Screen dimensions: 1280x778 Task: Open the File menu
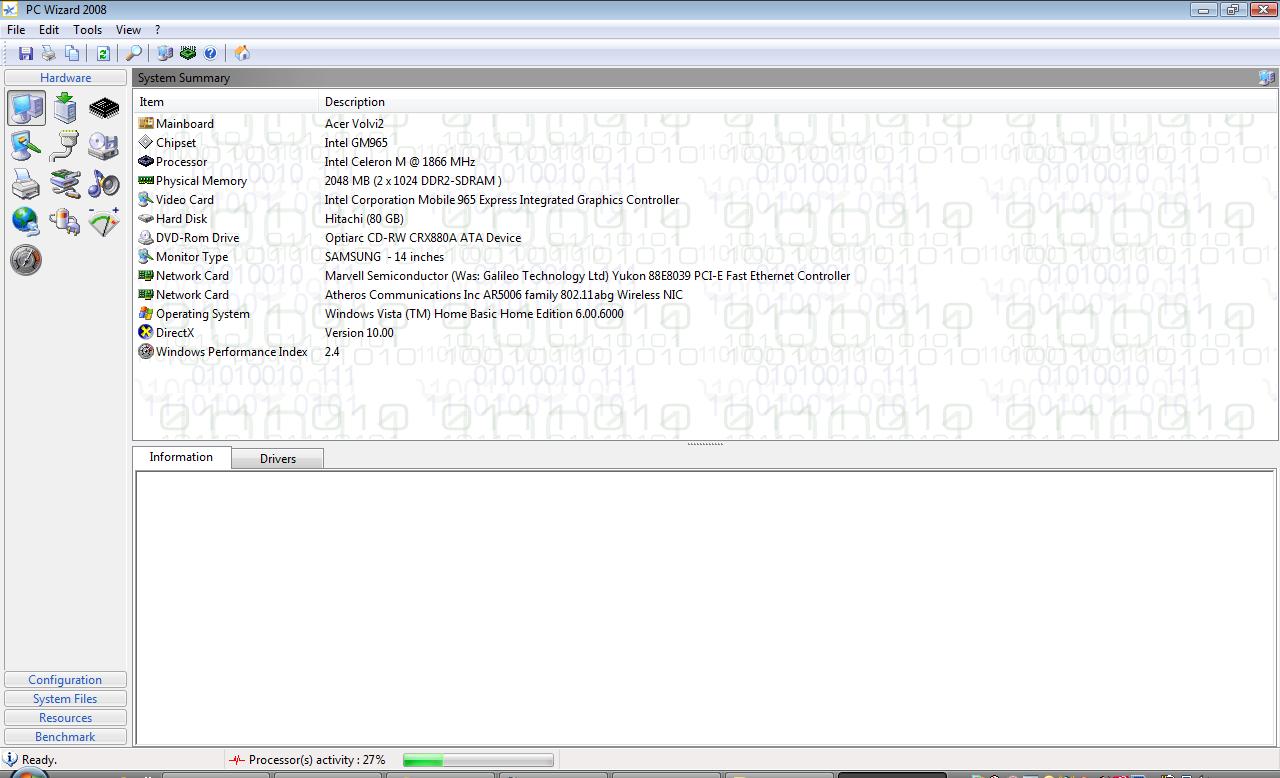click(x=16, y=30)
